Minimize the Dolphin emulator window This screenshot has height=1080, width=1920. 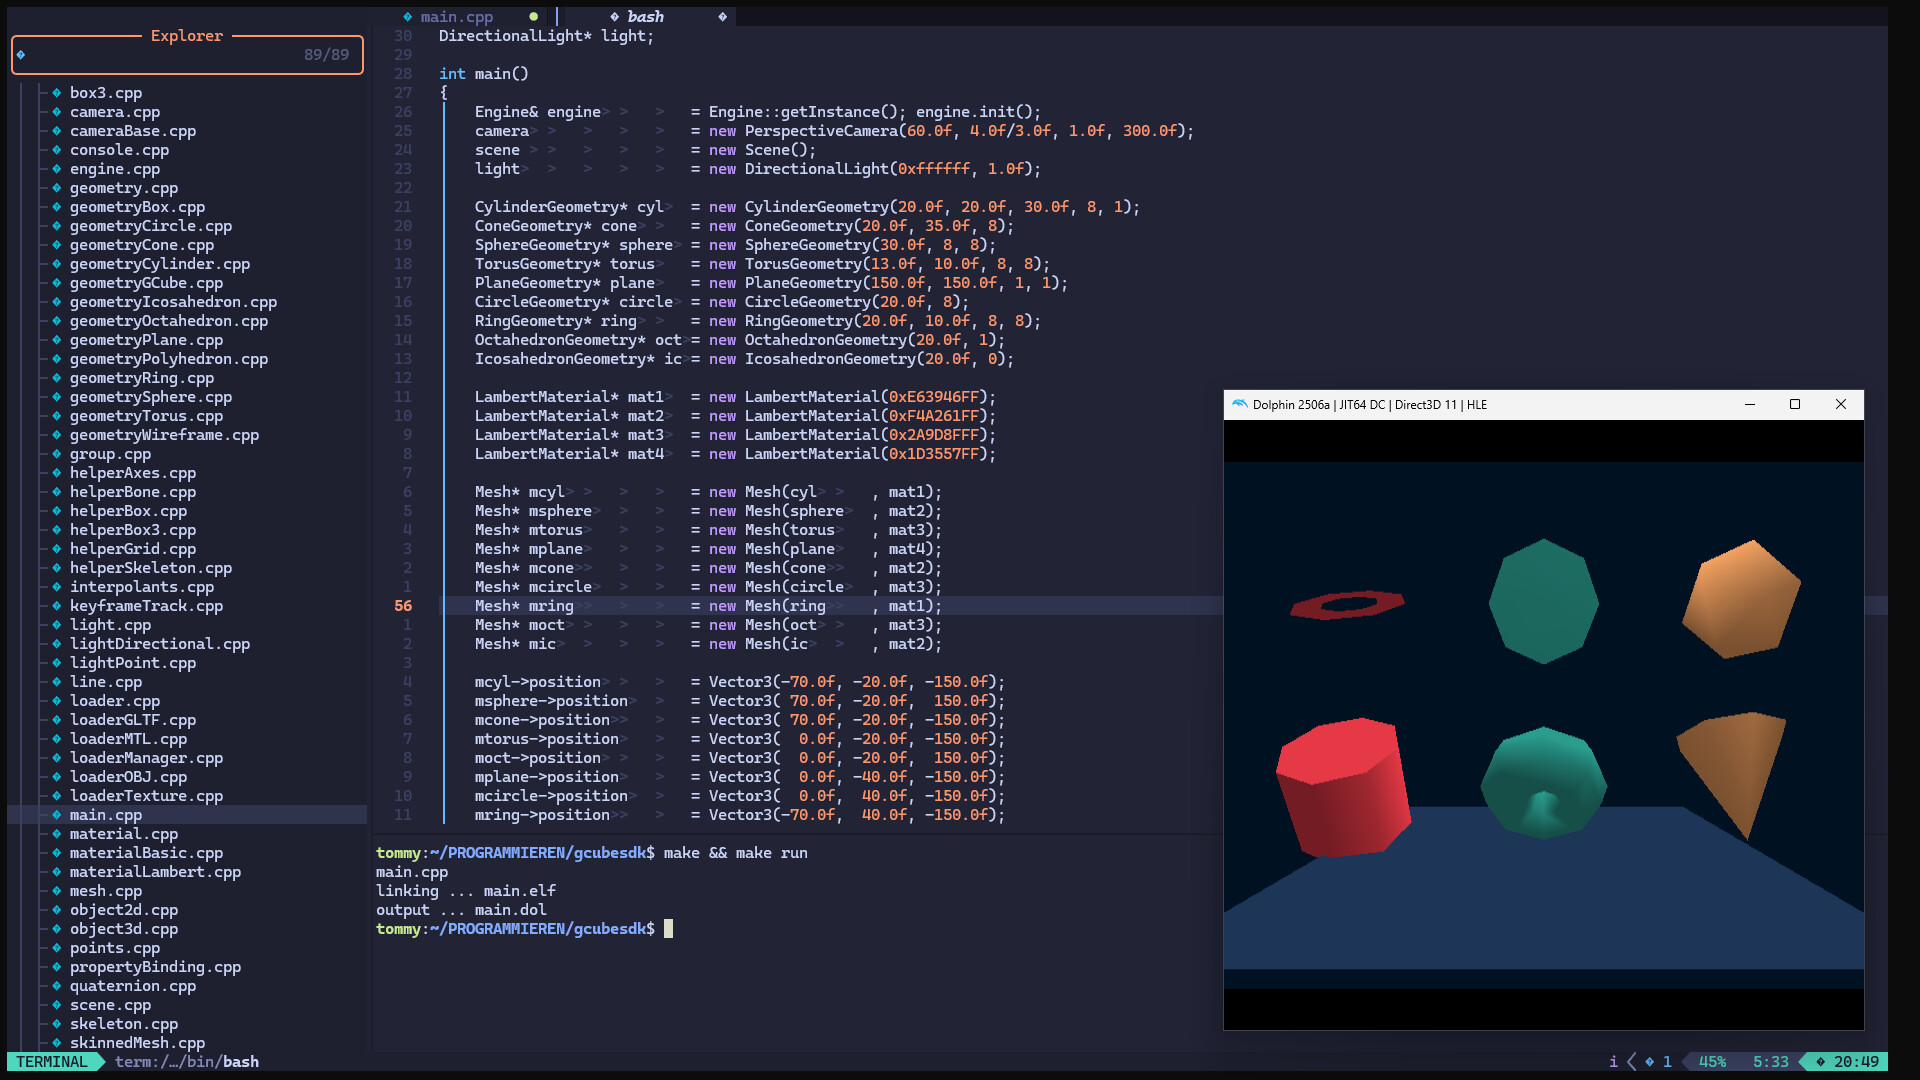1750,405
